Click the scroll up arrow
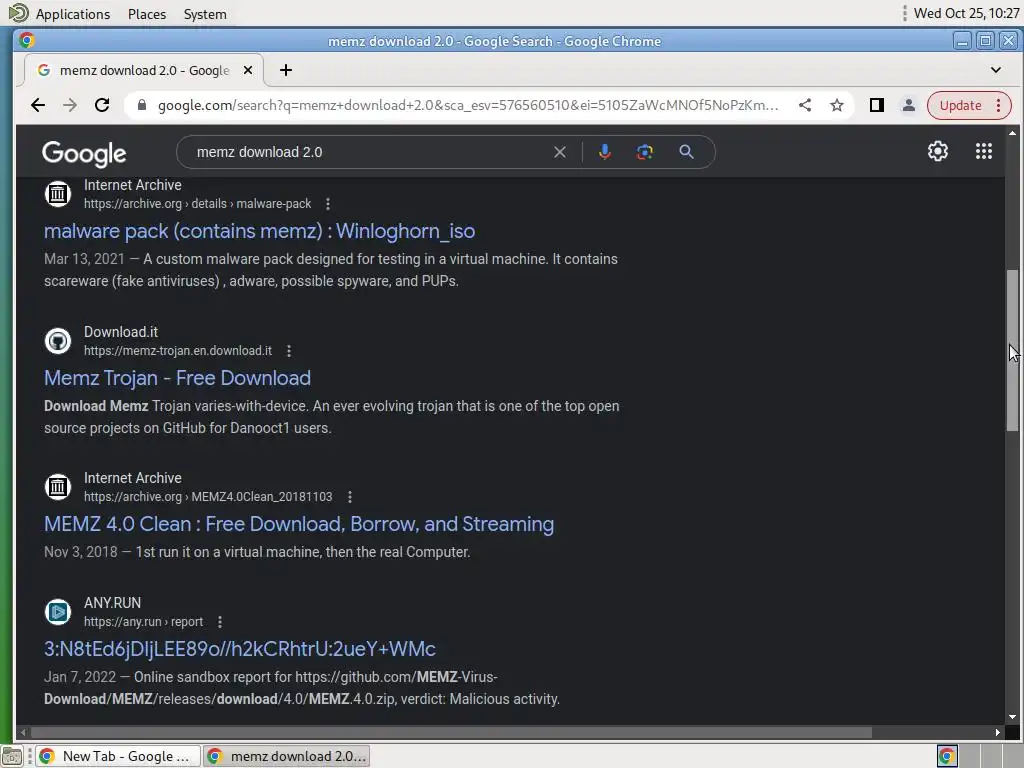 click(x=1012, y=133)
